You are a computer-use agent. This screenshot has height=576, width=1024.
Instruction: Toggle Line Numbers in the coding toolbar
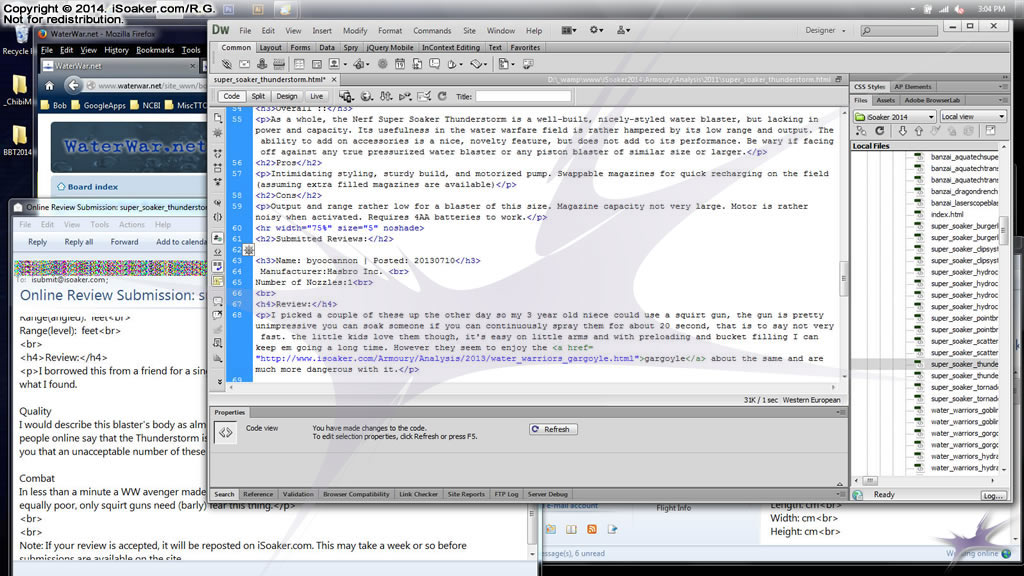(217, 238)
